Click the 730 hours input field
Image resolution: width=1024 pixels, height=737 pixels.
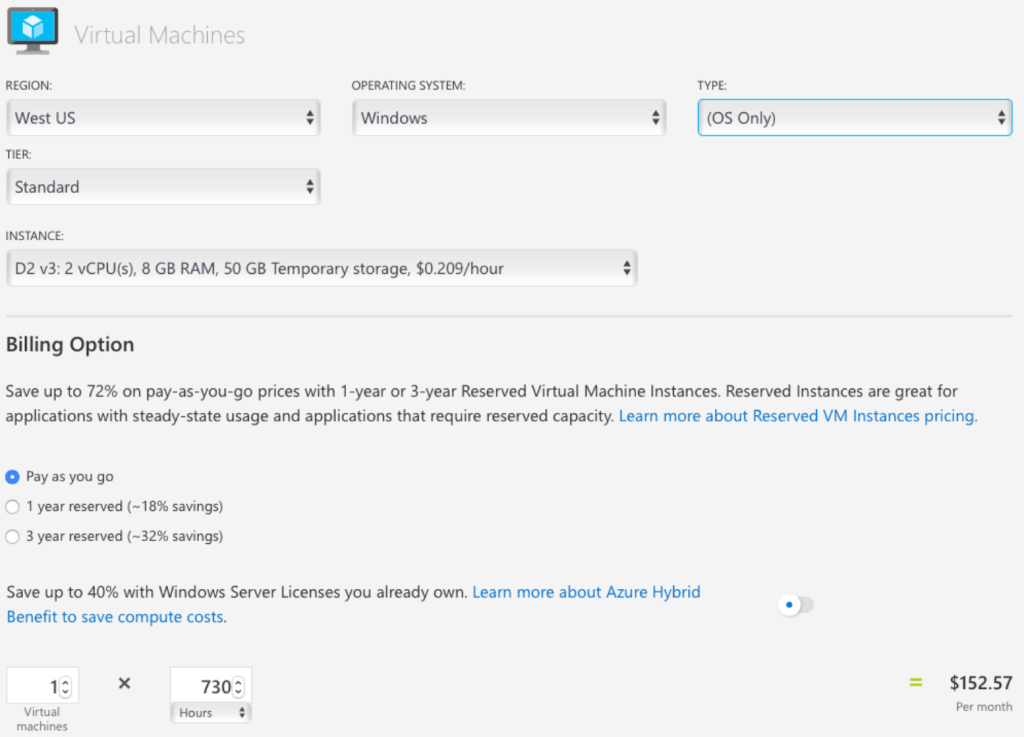pyautogui.click(x=211, y=685)
